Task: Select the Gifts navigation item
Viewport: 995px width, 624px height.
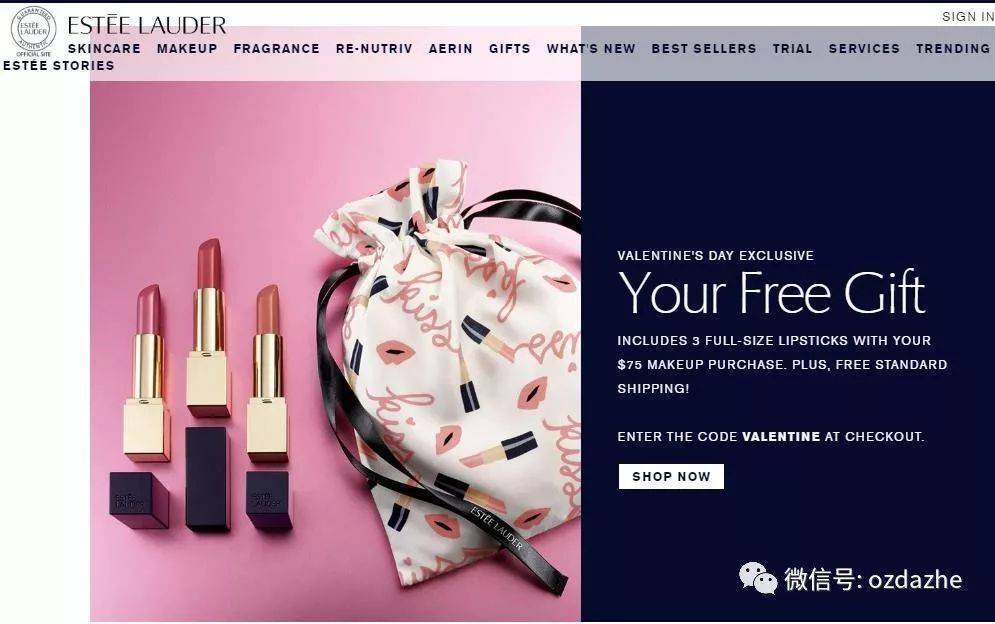Action: (x=510, y=48)
